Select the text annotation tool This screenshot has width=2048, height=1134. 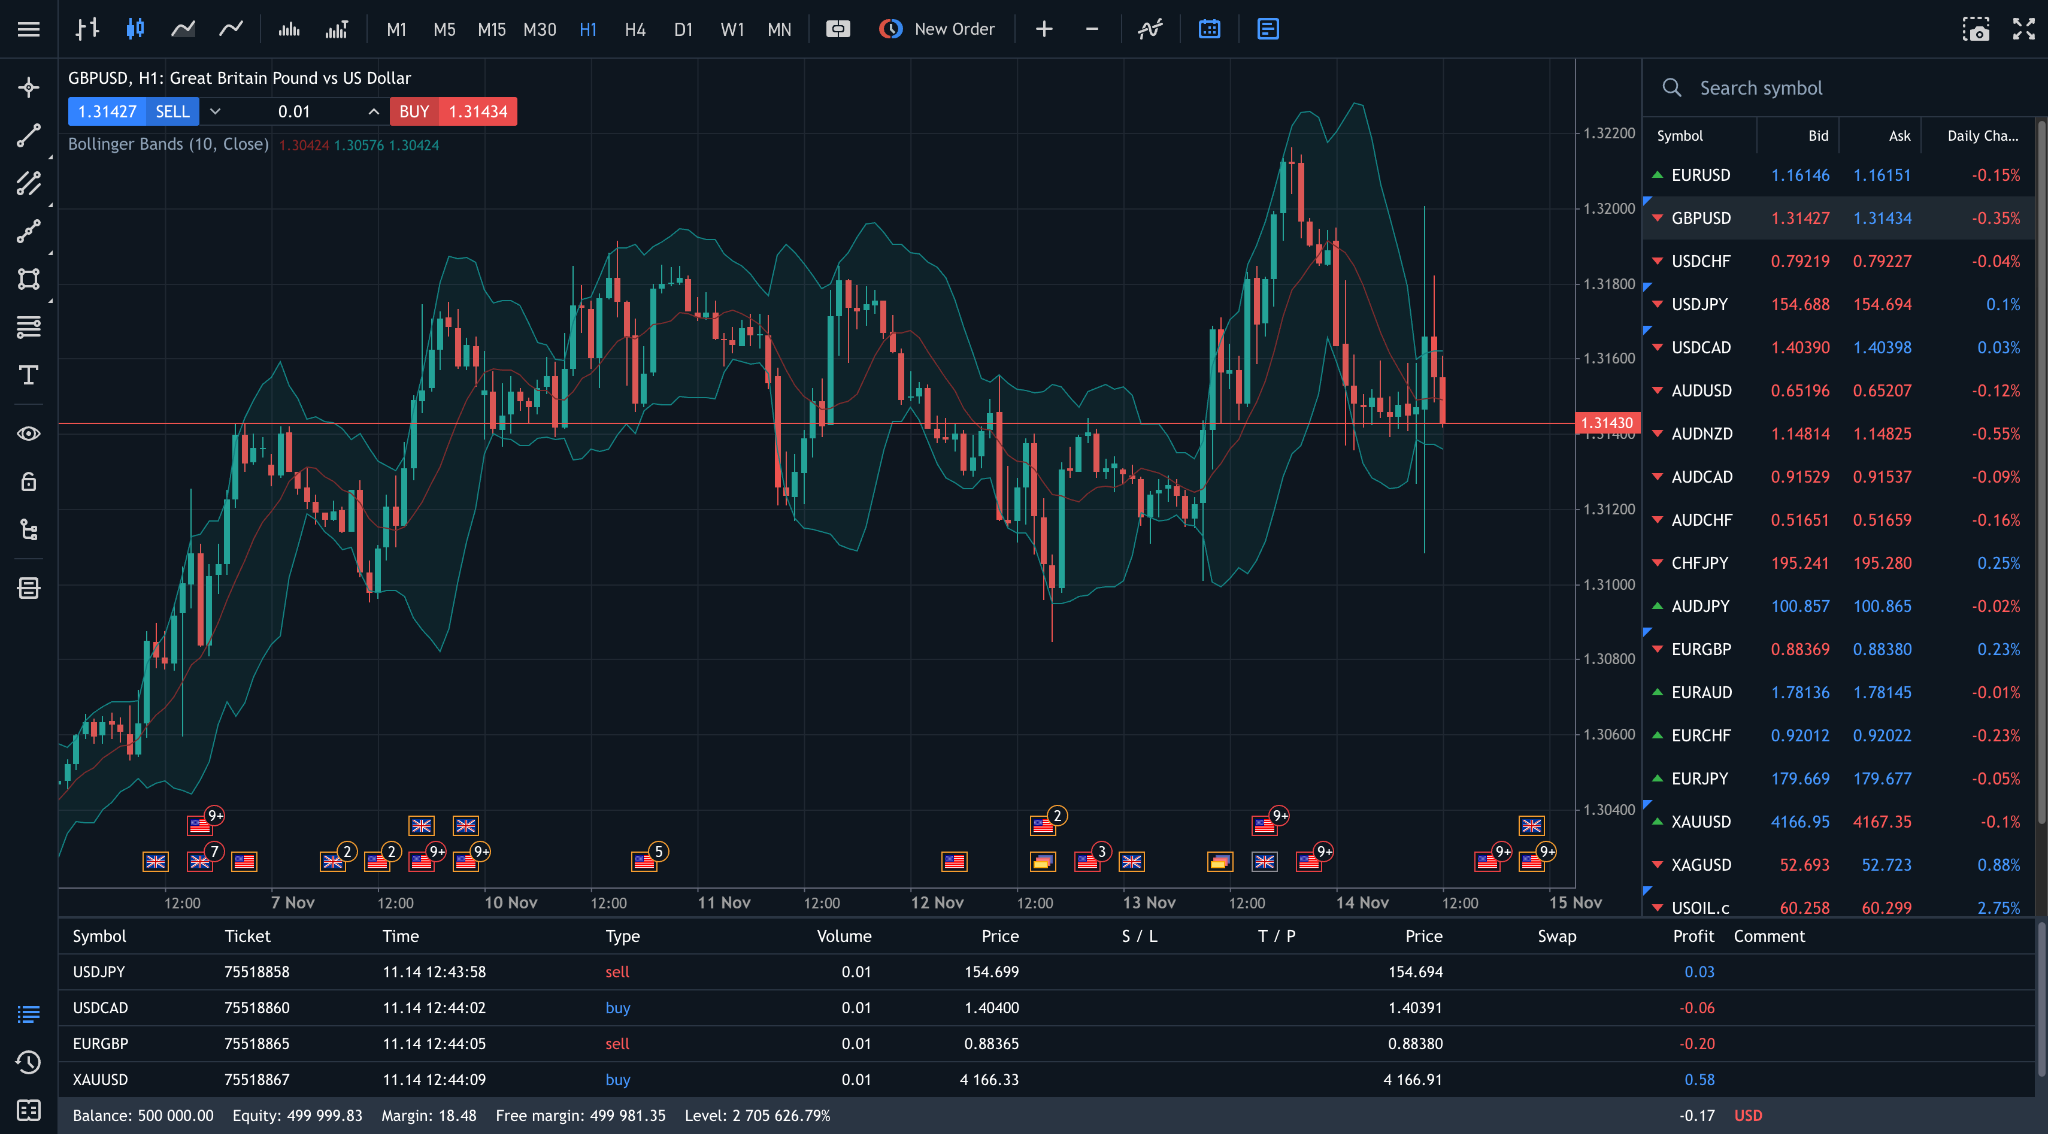point(29,375)
